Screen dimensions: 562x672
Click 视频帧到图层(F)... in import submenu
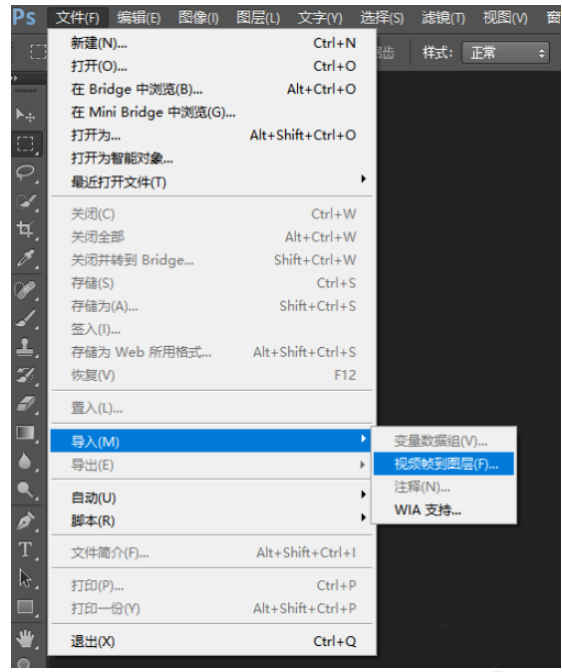coord(444,464)
